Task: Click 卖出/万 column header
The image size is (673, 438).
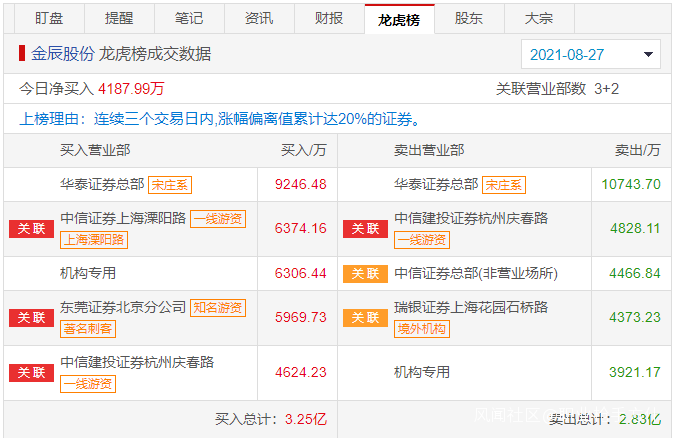Action: coord(638,150)
